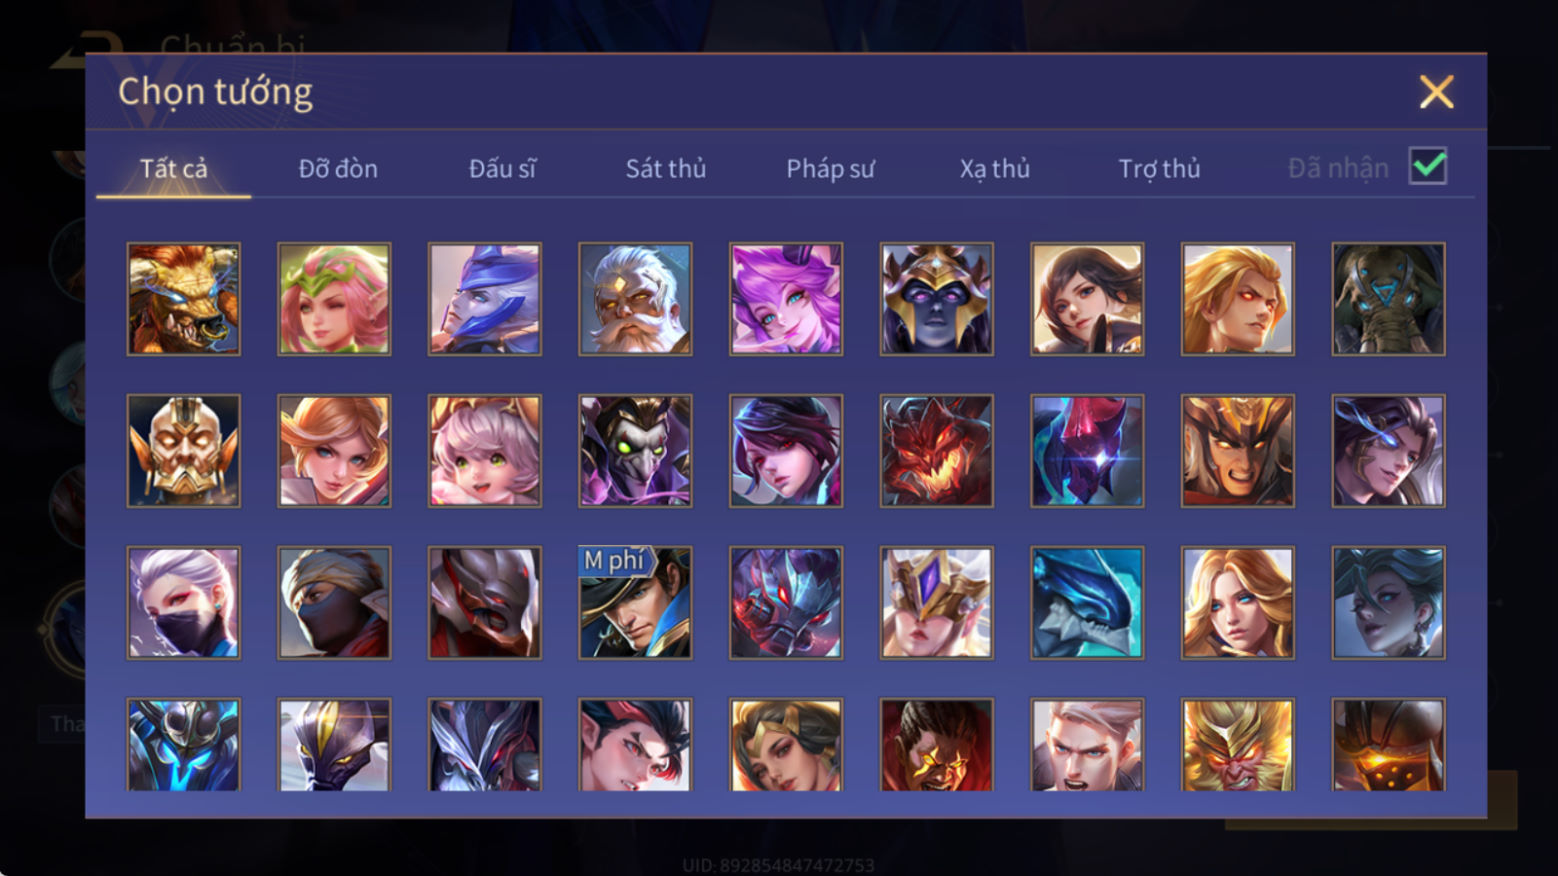Pick the blonde wavy-haired woman hero
1558x876 pixels.
click(x=1238, y=602)
